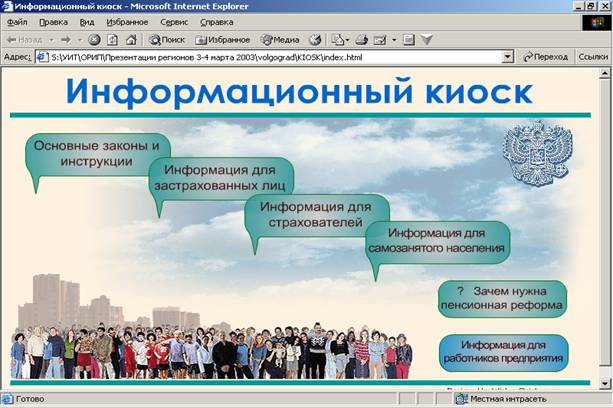Screen dimensions: 613x408
Task: Click the Stop loading toolbar icon
Action: [x=94, y=40]
